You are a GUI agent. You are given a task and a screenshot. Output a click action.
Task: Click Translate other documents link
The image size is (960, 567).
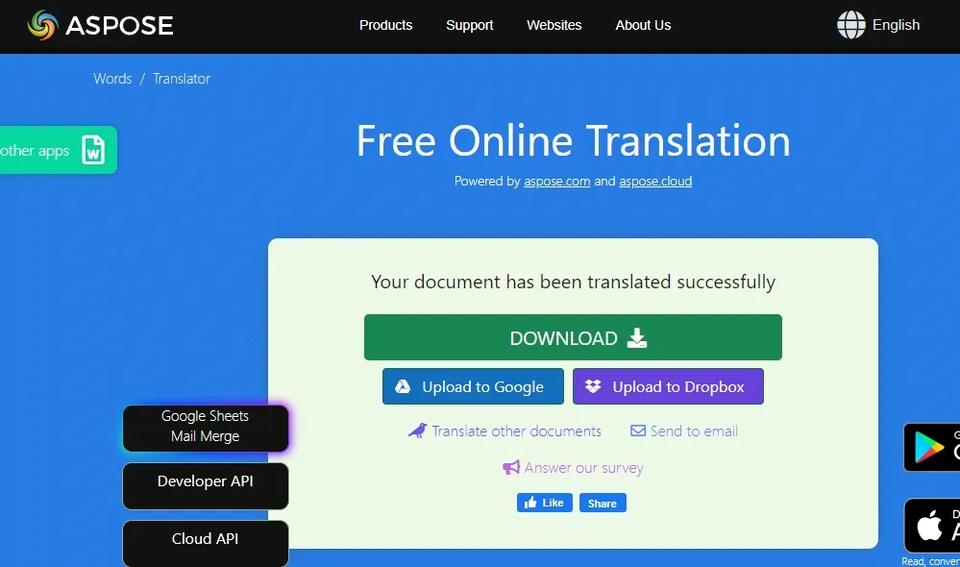point(505,431)
